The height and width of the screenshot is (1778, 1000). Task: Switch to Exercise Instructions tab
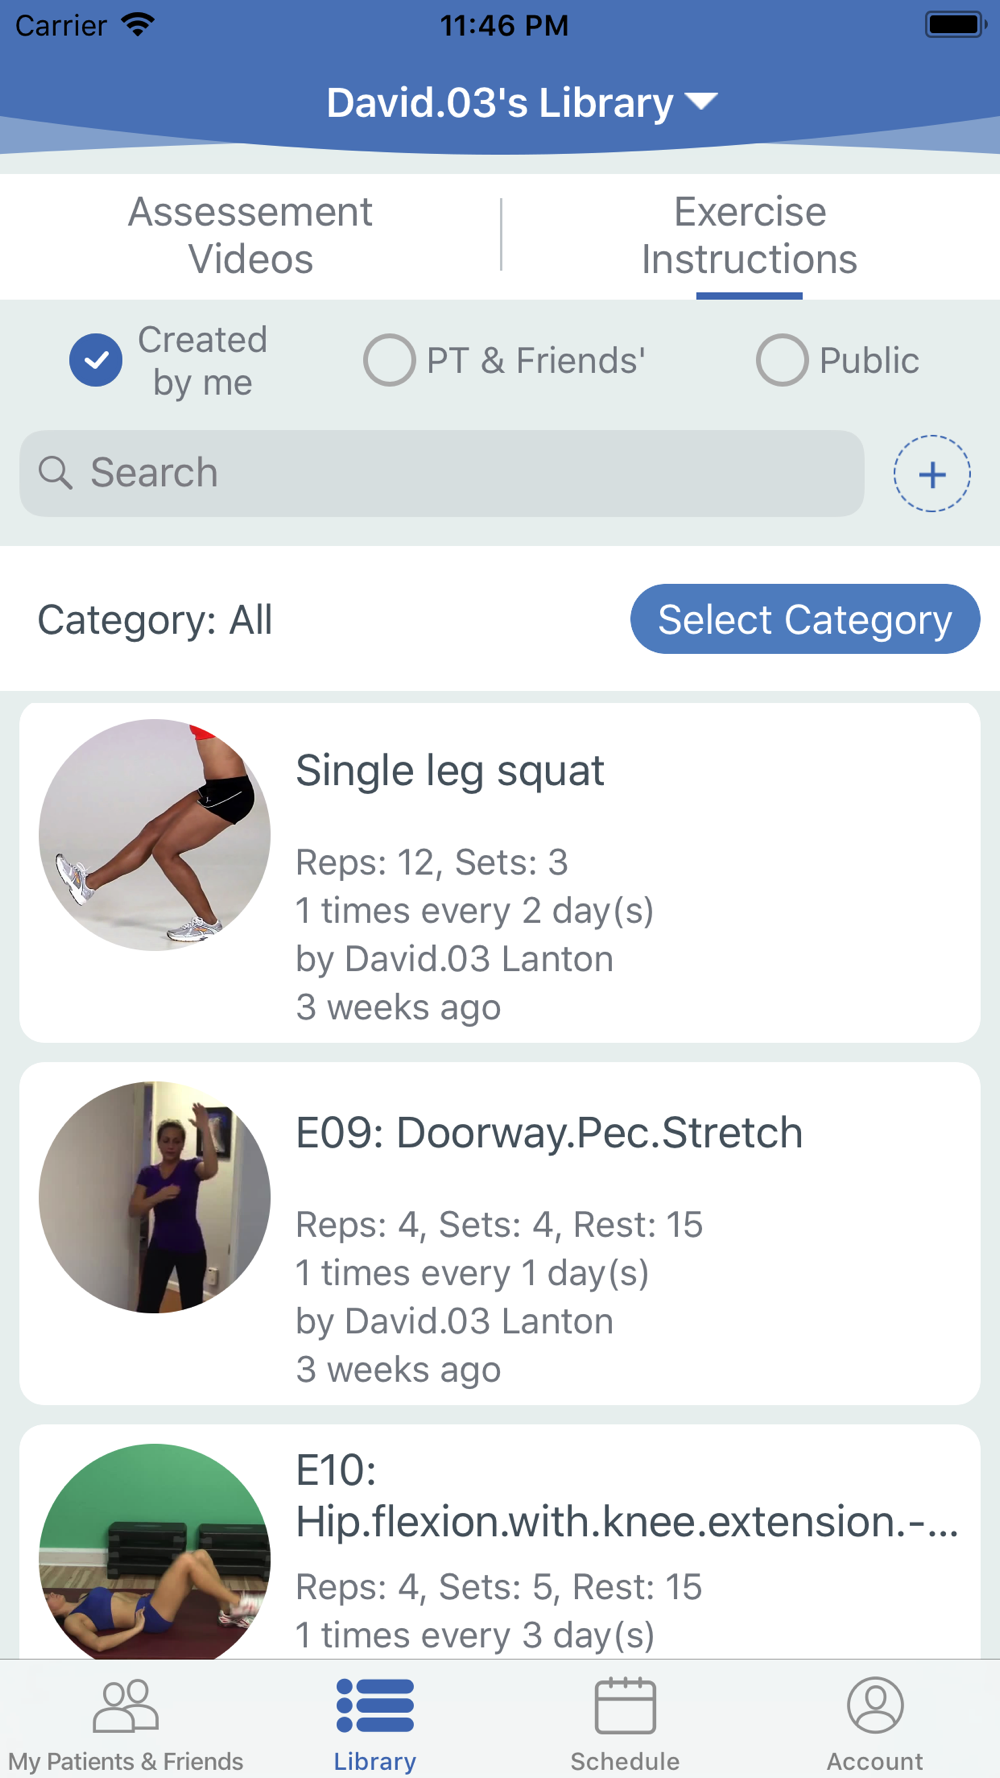coord(749,236)
